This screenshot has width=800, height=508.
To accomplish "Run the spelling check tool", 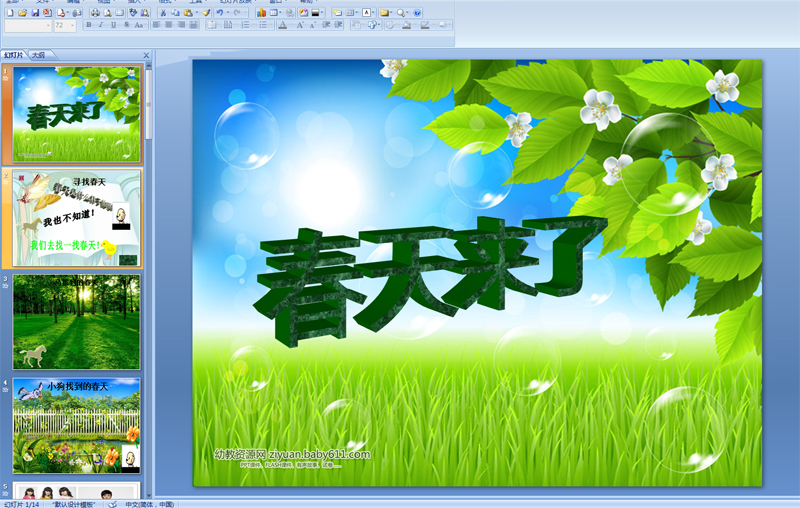I will pyautogui.click(x=133, y=13).
